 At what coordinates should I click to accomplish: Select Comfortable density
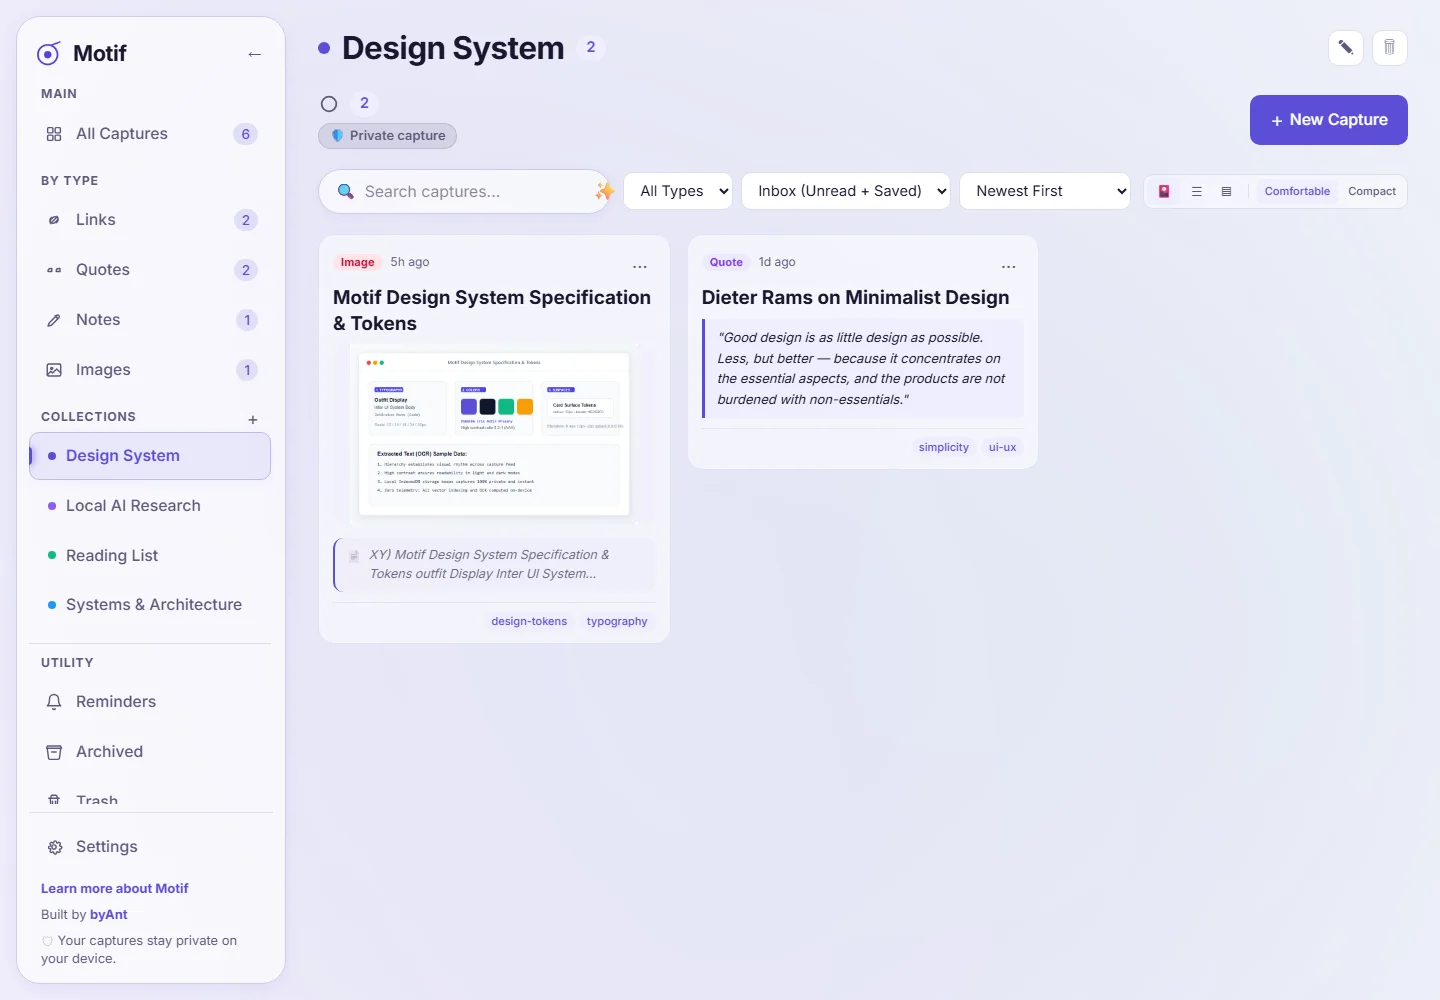(x=1297, y=191)
